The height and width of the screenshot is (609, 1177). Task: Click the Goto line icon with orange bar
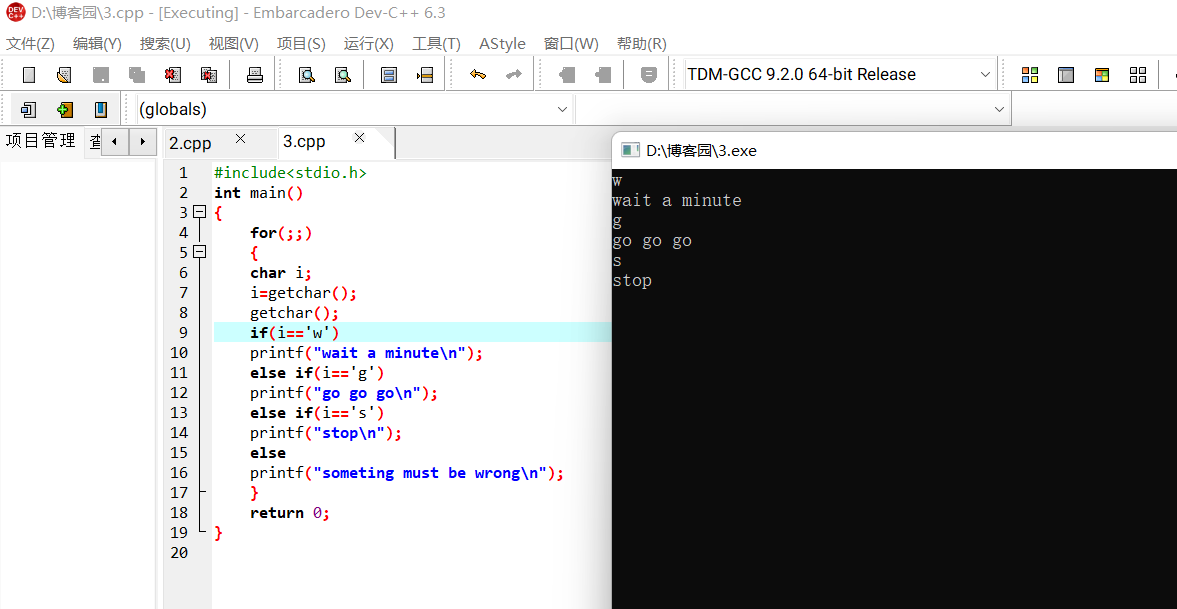click(425, 74)
